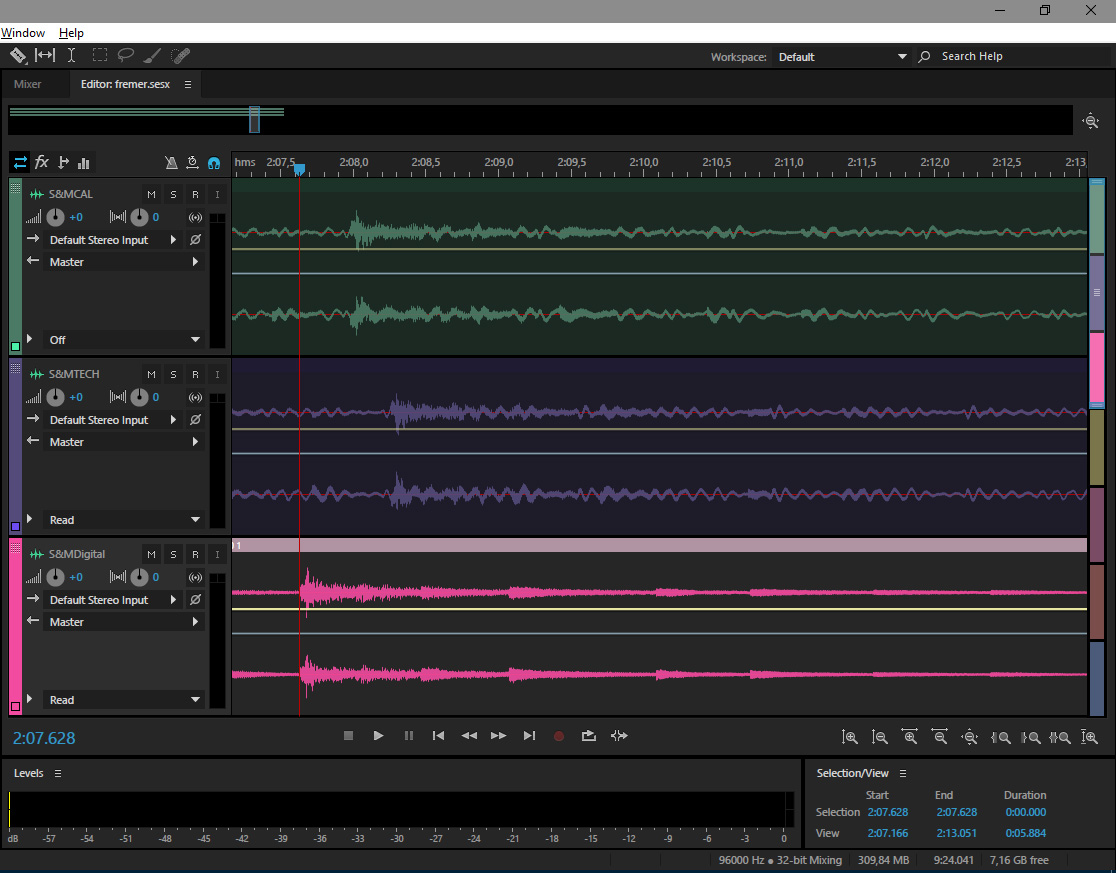
Task: Show the Effects (fx) track controls
Action: coord(42,163)
